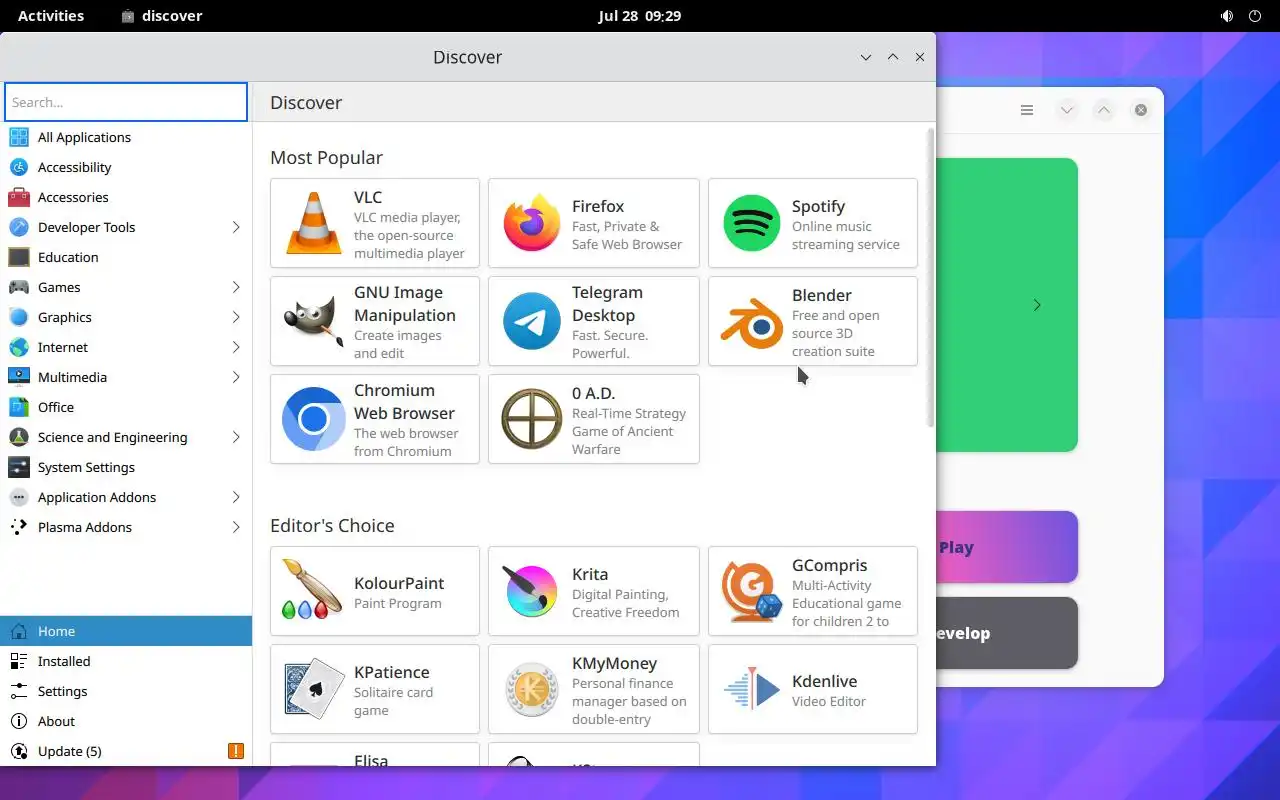Viewport: 1280px width, 800px height.
Task: Click "Editor's Choice" section heading
Action: point(332,525)
